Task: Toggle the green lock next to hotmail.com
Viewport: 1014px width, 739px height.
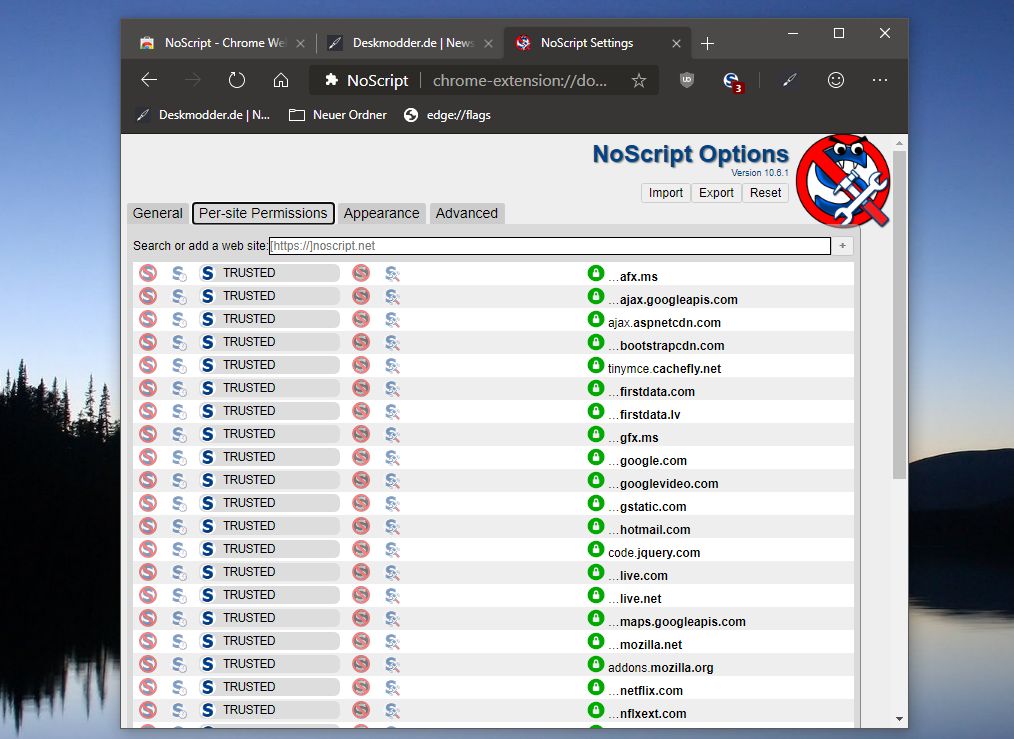Action: click(596, 526)
